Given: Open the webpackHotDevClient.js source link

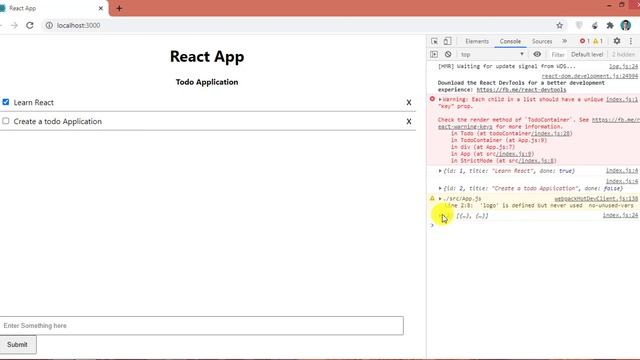Looking at the screenshot, I should point(596,198).
